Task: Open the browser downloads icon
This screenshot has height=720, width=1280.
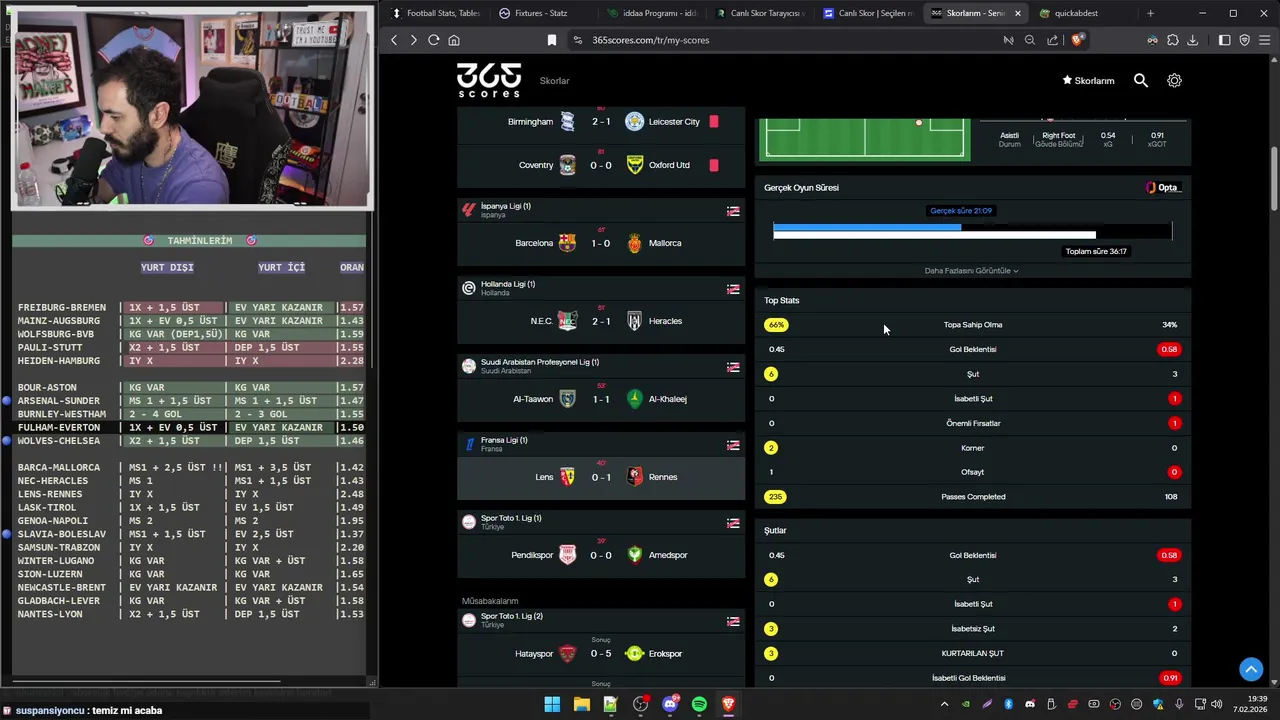Action: [x=1192, y=40]
